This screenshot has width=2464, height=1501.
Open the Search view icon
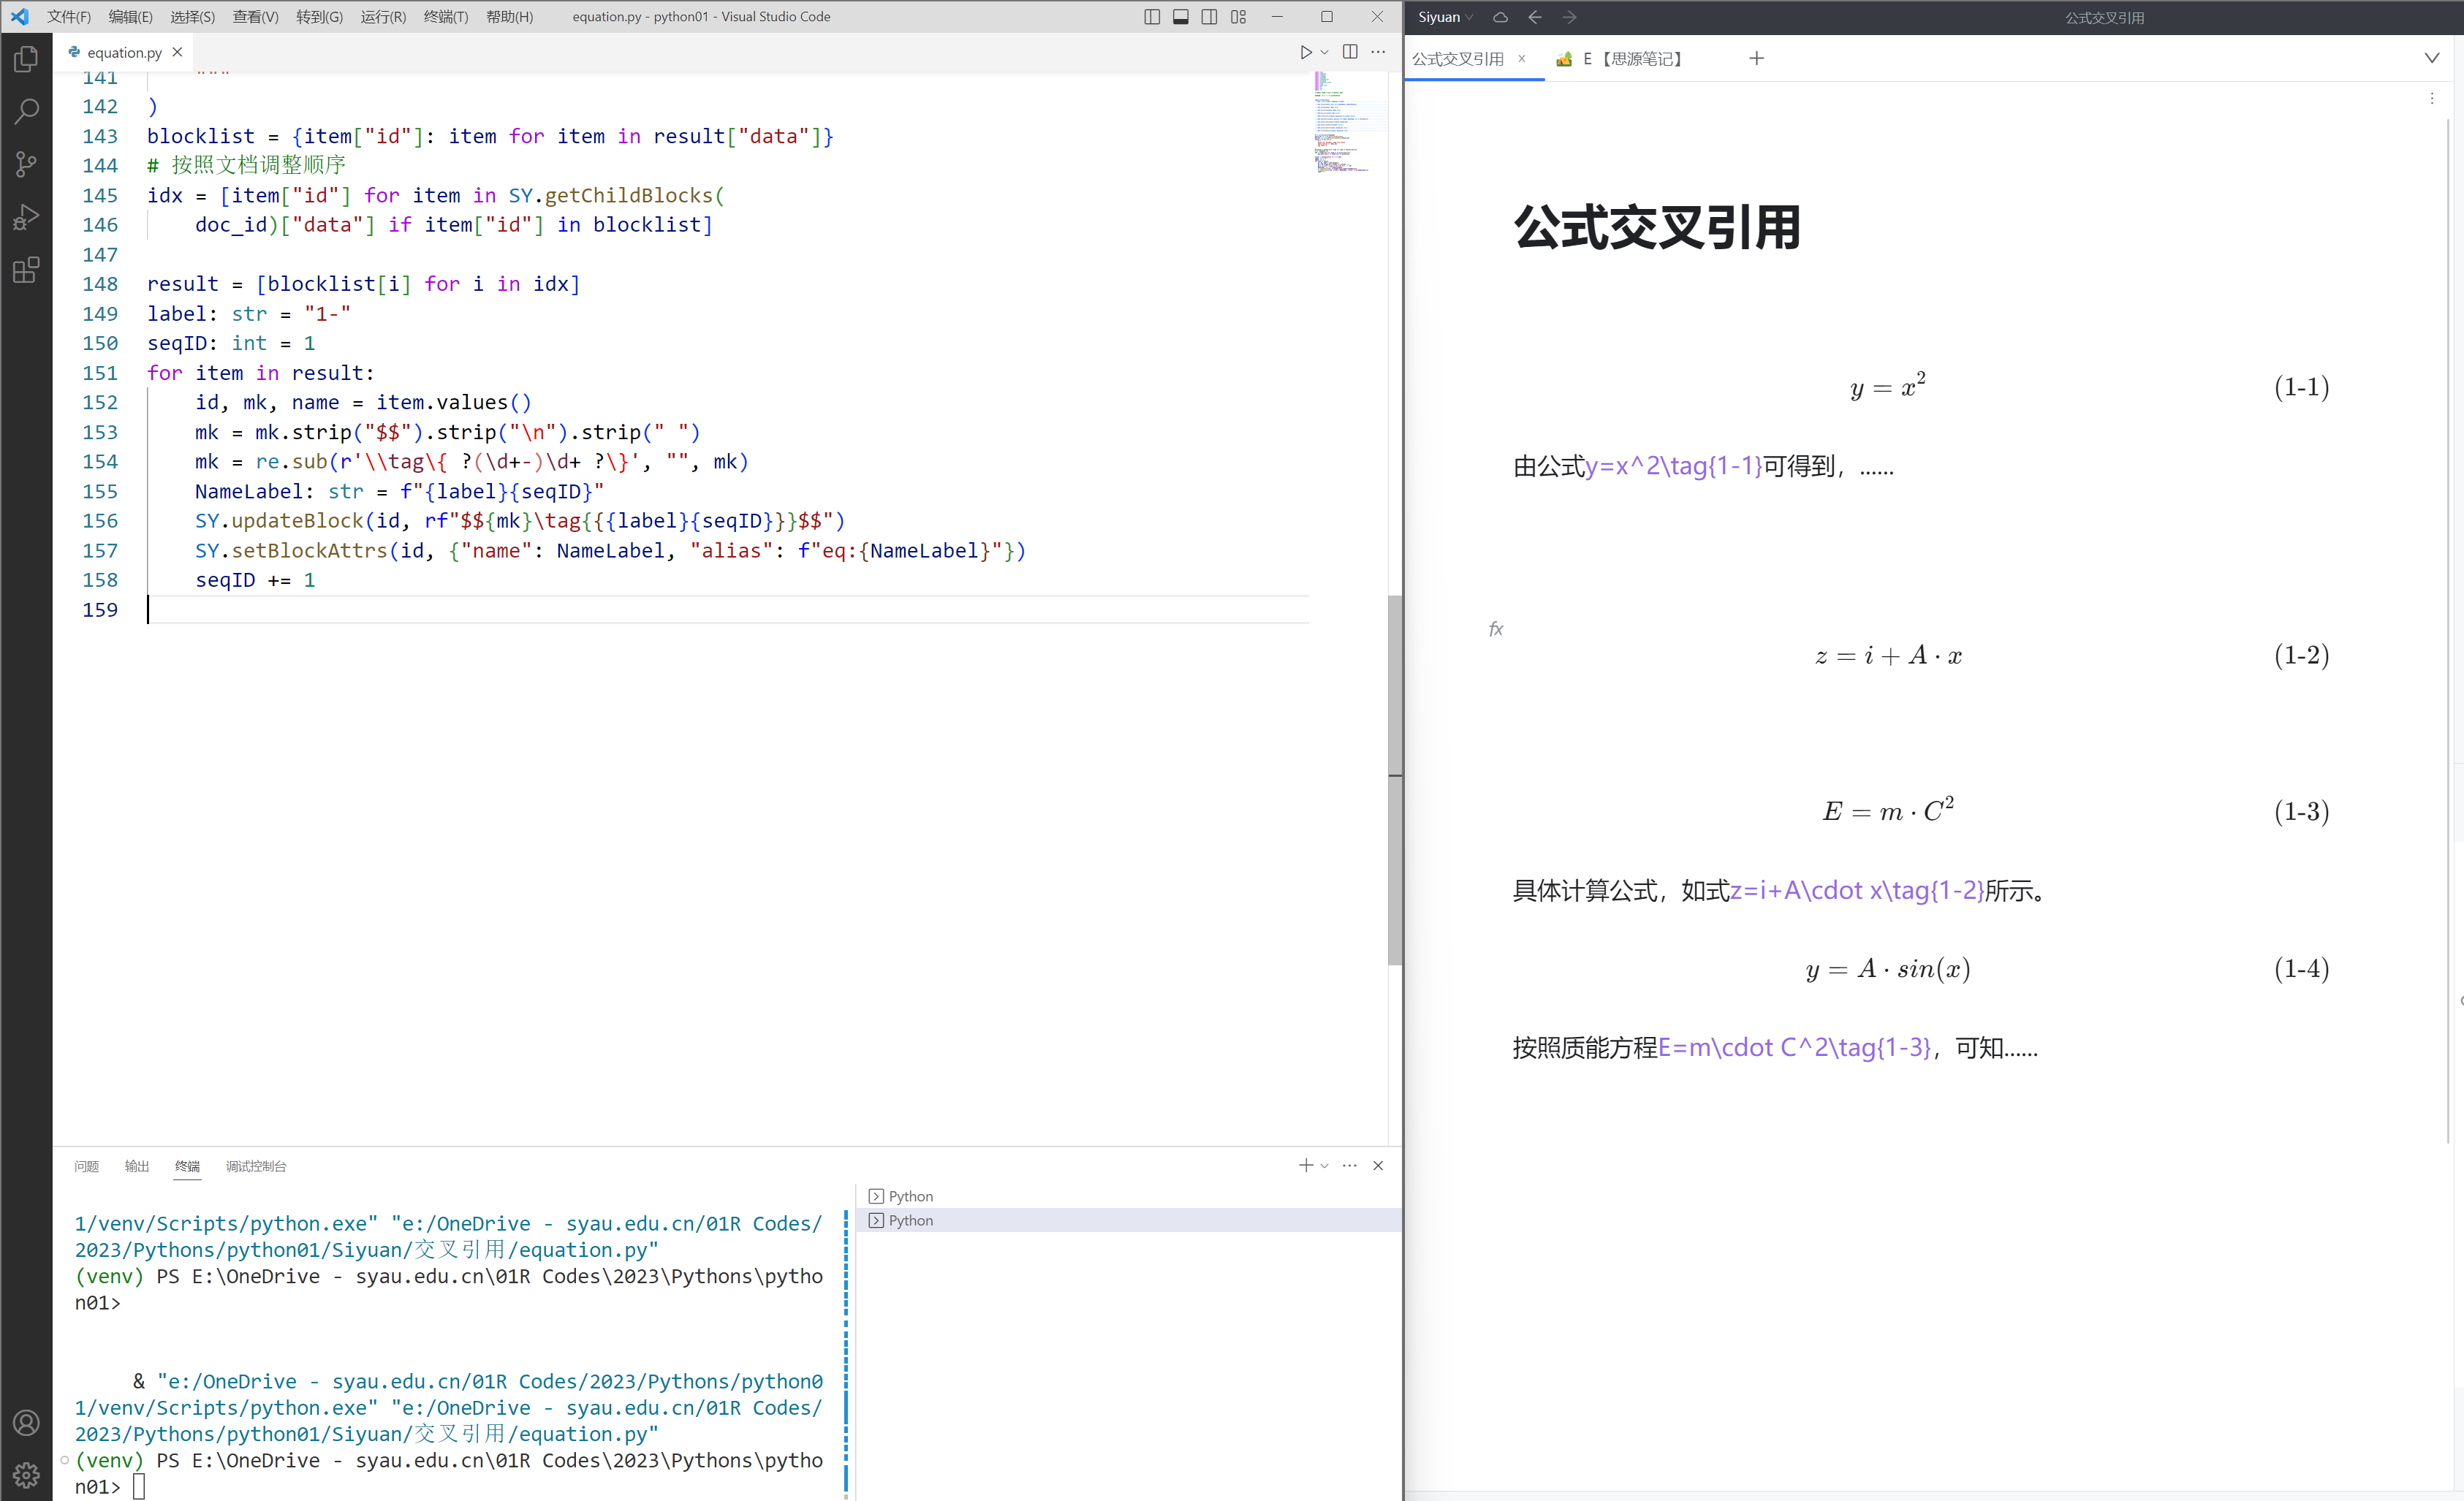[x=27, y=111]
